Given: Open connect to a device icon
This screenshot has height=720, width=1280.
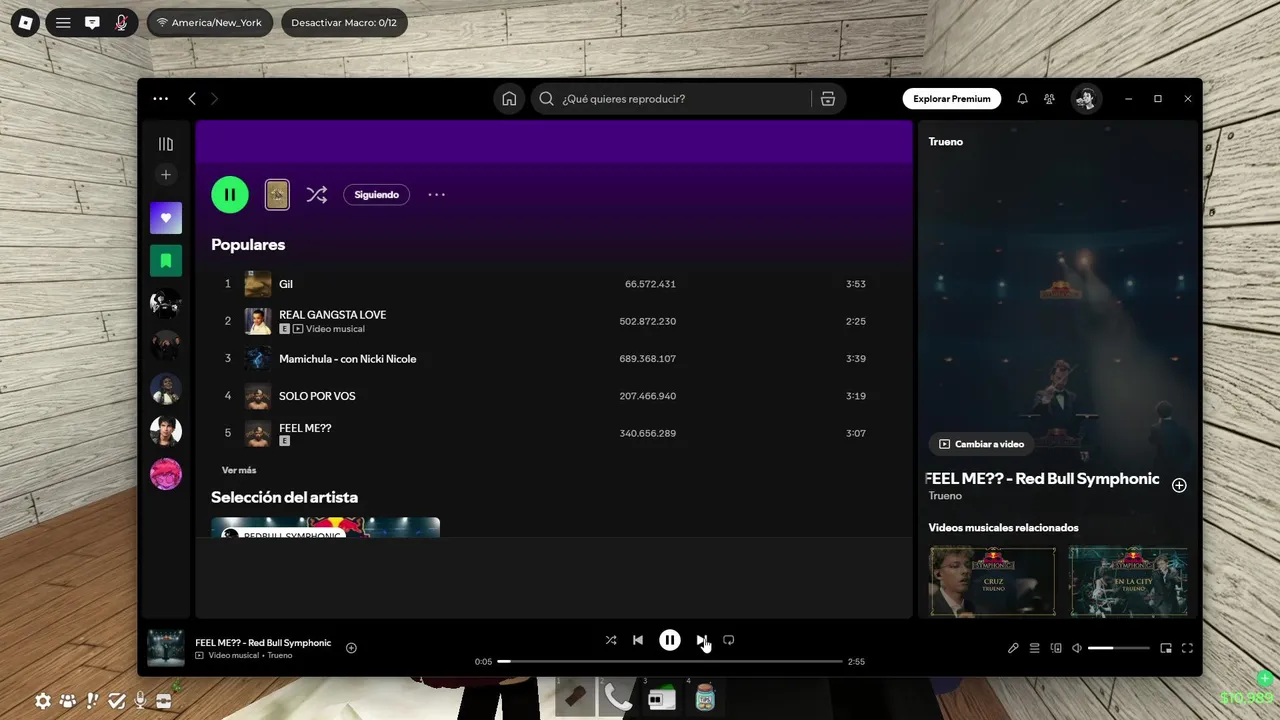Looking at the screenshot, I should tap(1056, 648).
